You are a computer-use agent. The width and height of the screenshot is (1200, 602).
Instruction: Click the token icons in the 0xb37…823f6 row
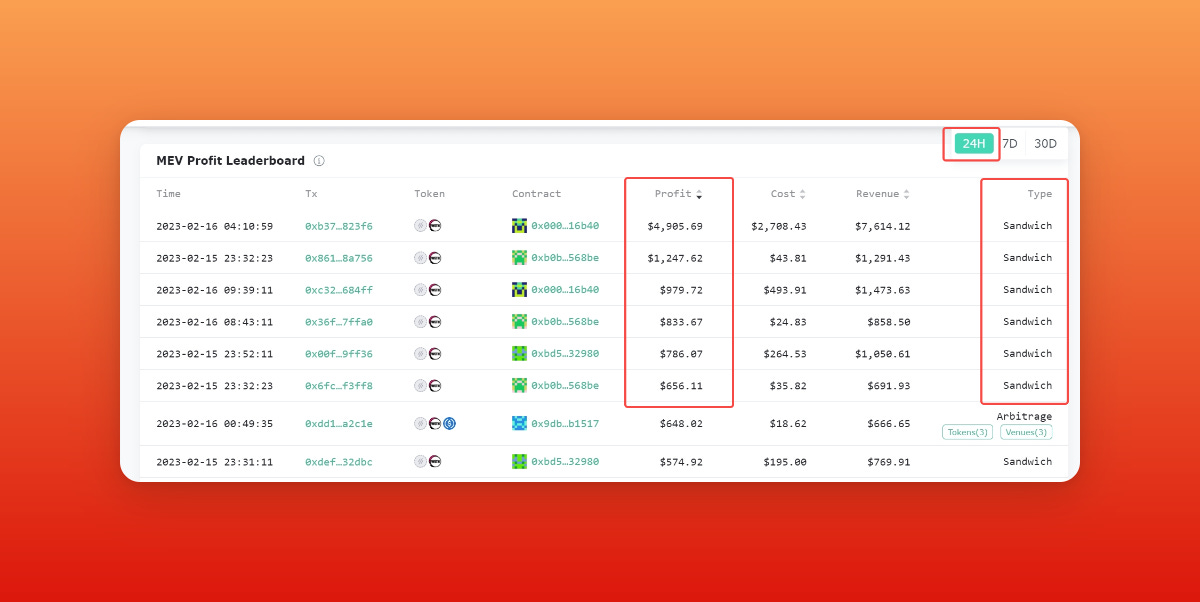(428, 226)
